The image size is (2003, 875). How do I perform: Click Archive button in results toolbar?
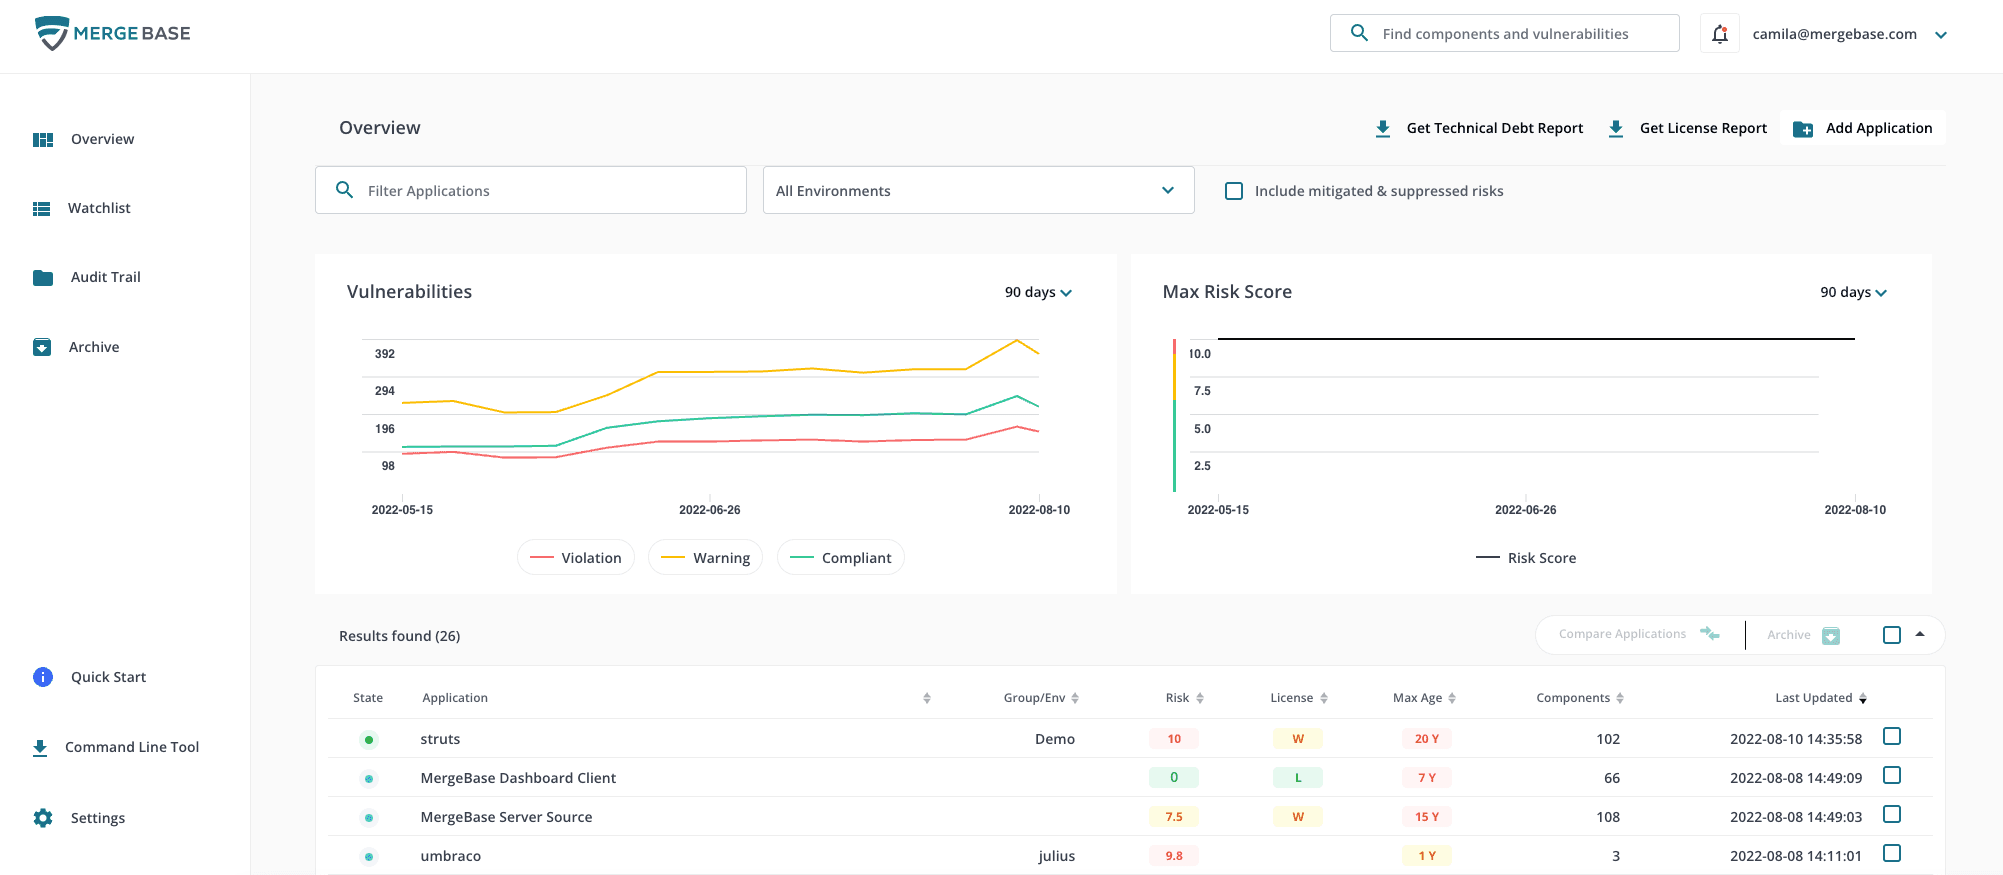pyautogui.click(x=1803, y=635)
